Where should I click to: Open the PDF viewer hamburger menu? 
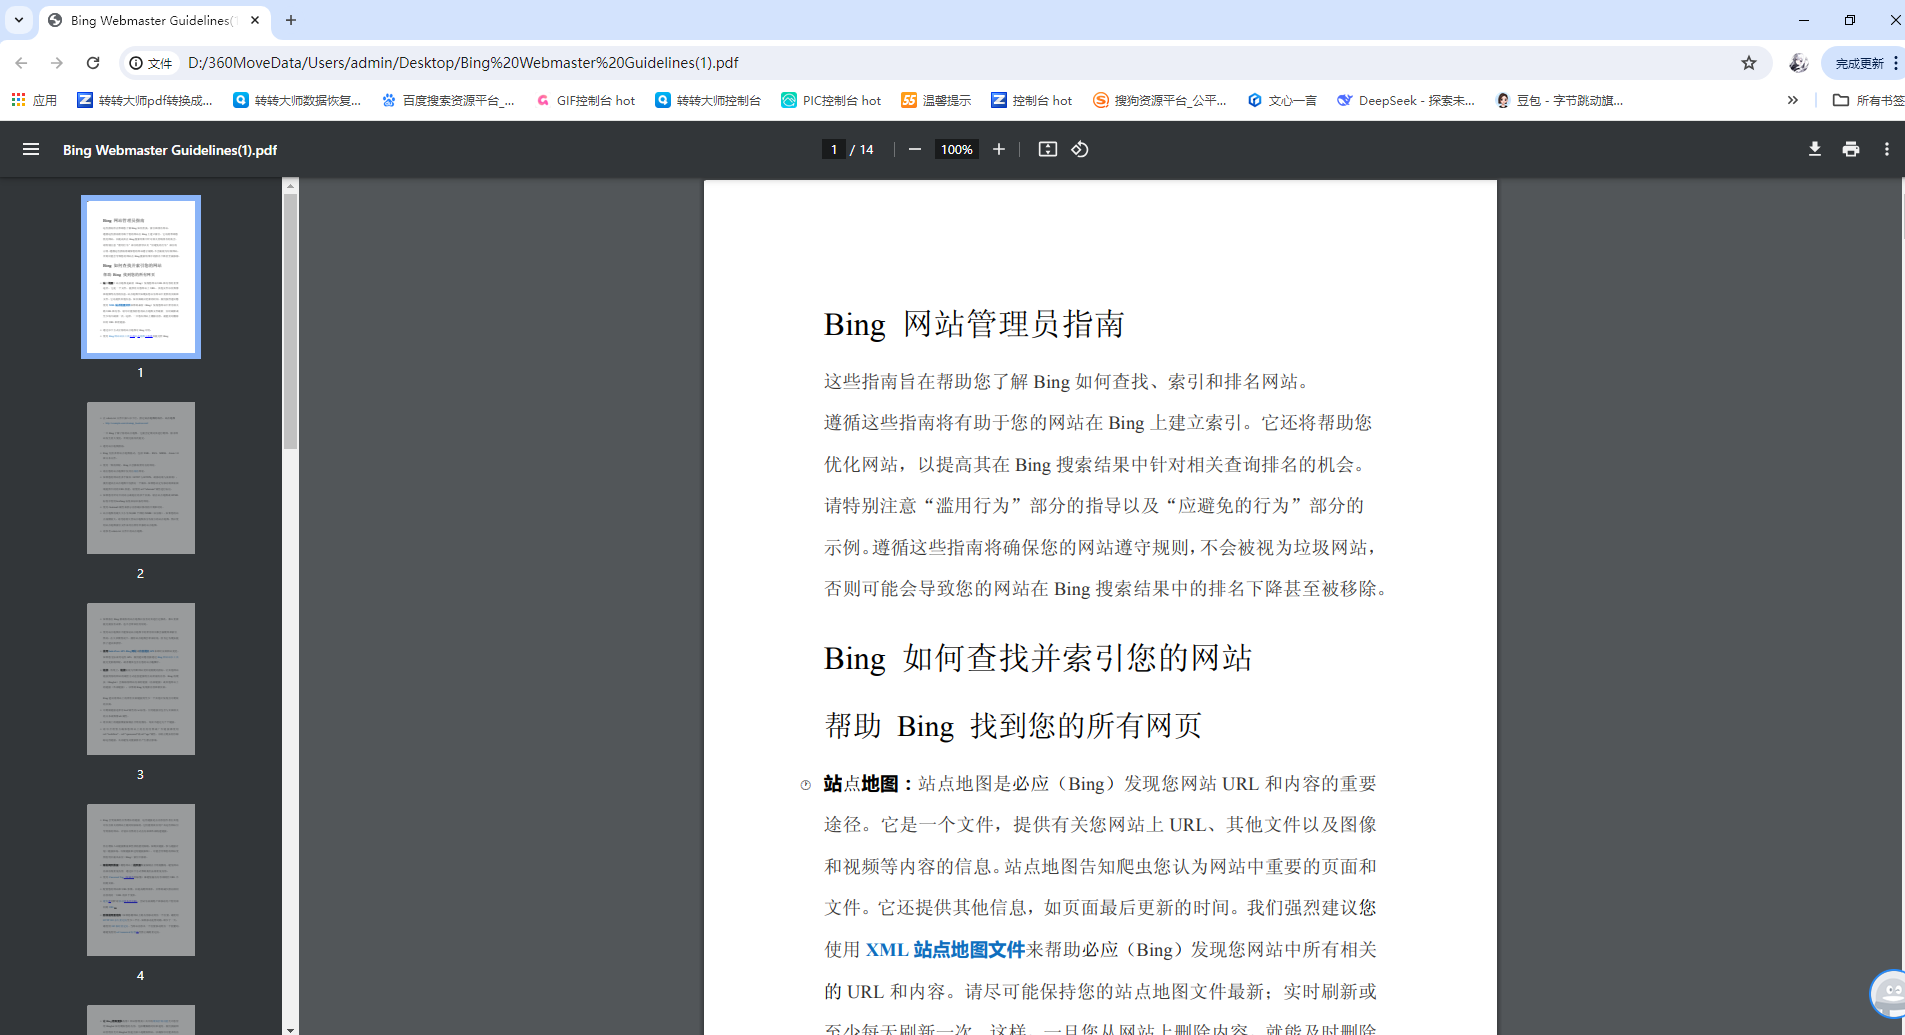[x=31, y=149]
